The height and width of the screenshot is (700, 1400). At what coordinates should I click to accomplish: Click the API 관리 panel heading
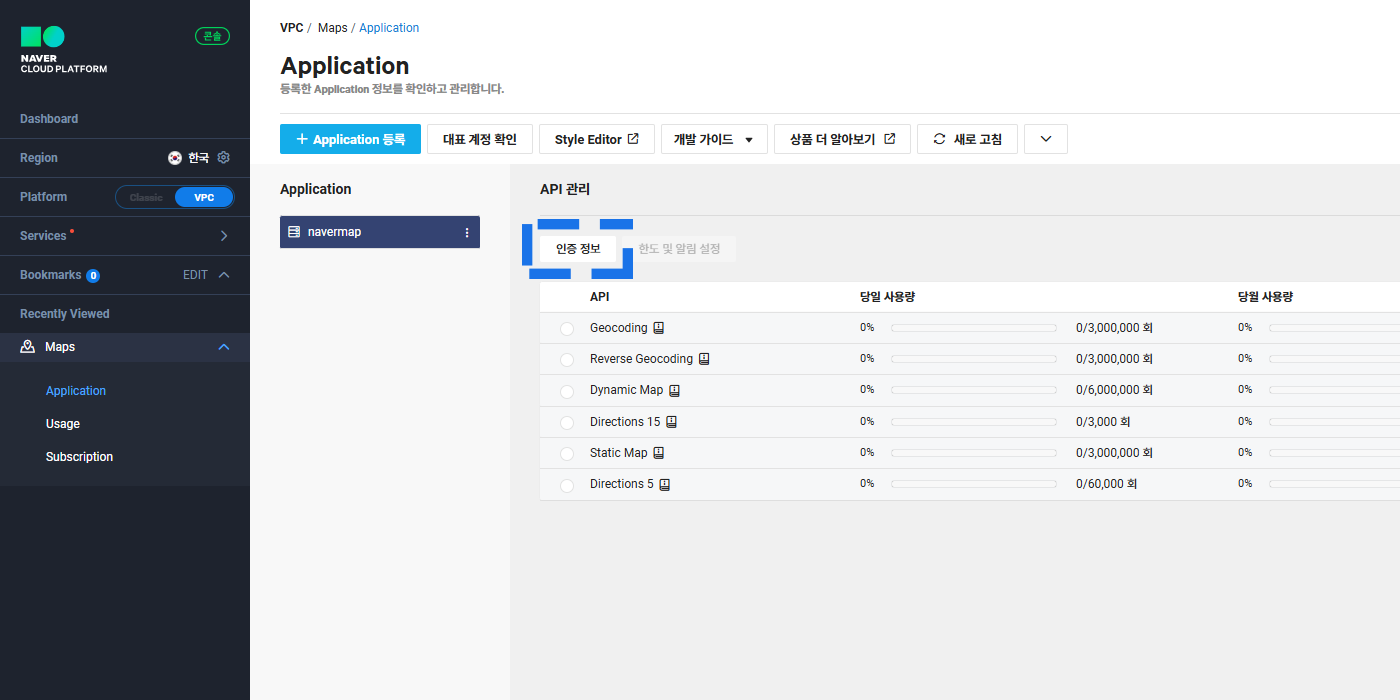565,190
